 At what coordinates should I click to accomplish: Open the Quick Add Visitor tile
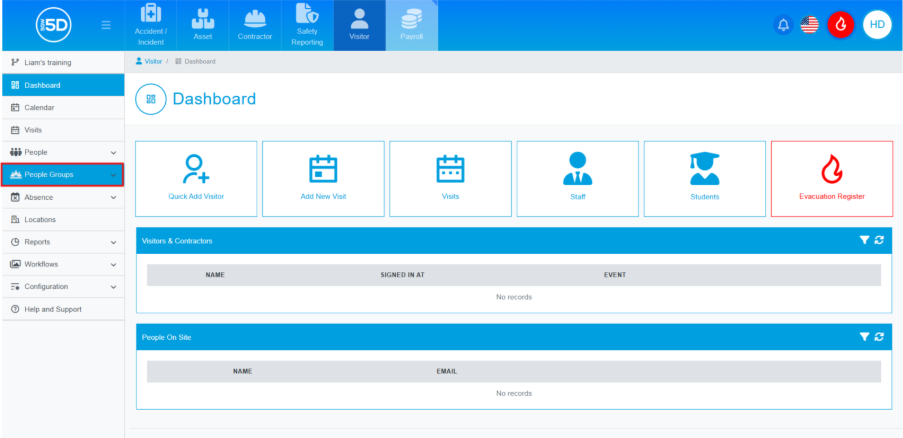(x=196, y=178)
